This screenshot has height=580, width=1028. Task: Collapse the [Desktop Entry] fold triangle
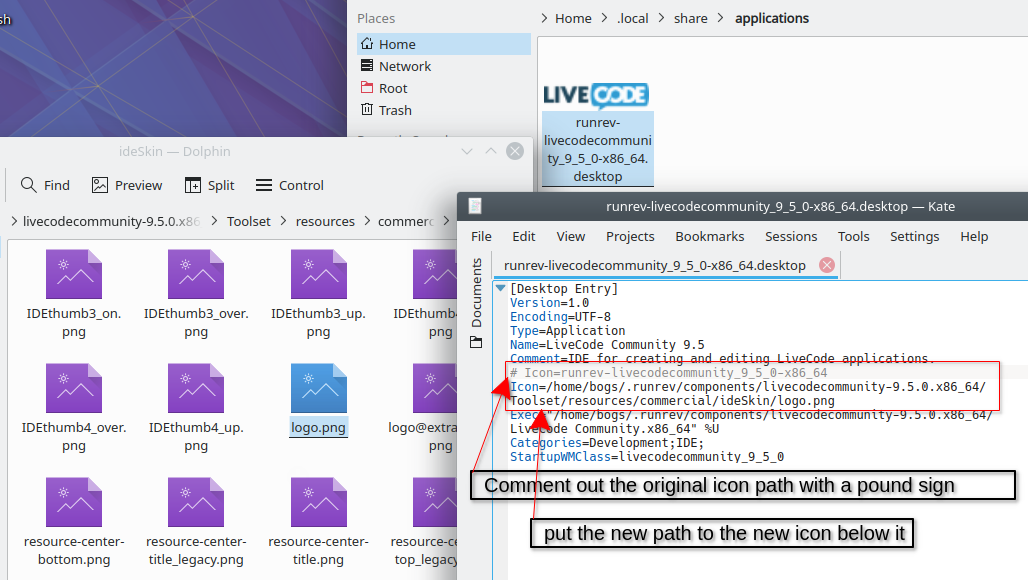[x=501, y=288]
